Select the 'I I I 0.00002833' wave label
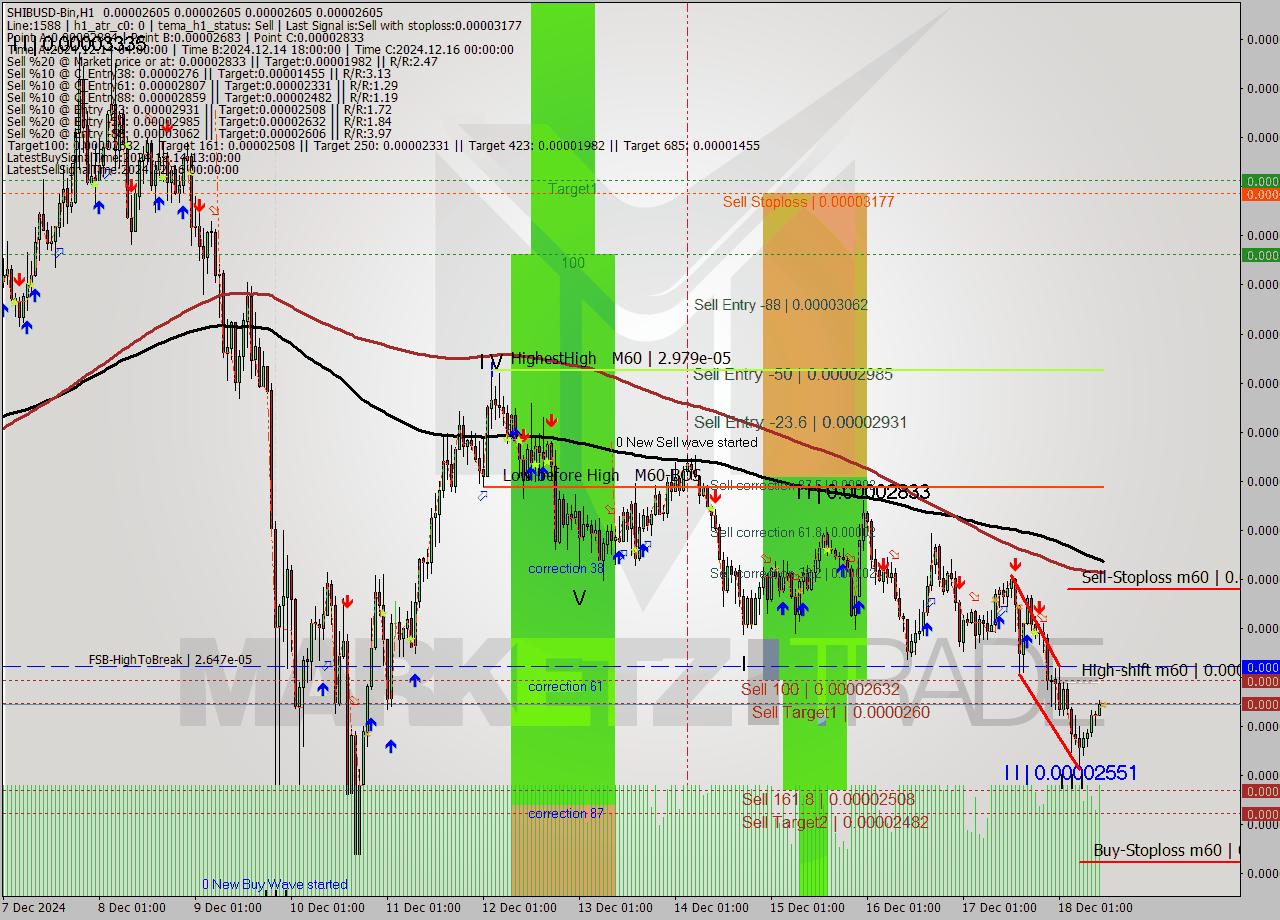This screenshot has width=1280, height=920. (x=863, y=492)
